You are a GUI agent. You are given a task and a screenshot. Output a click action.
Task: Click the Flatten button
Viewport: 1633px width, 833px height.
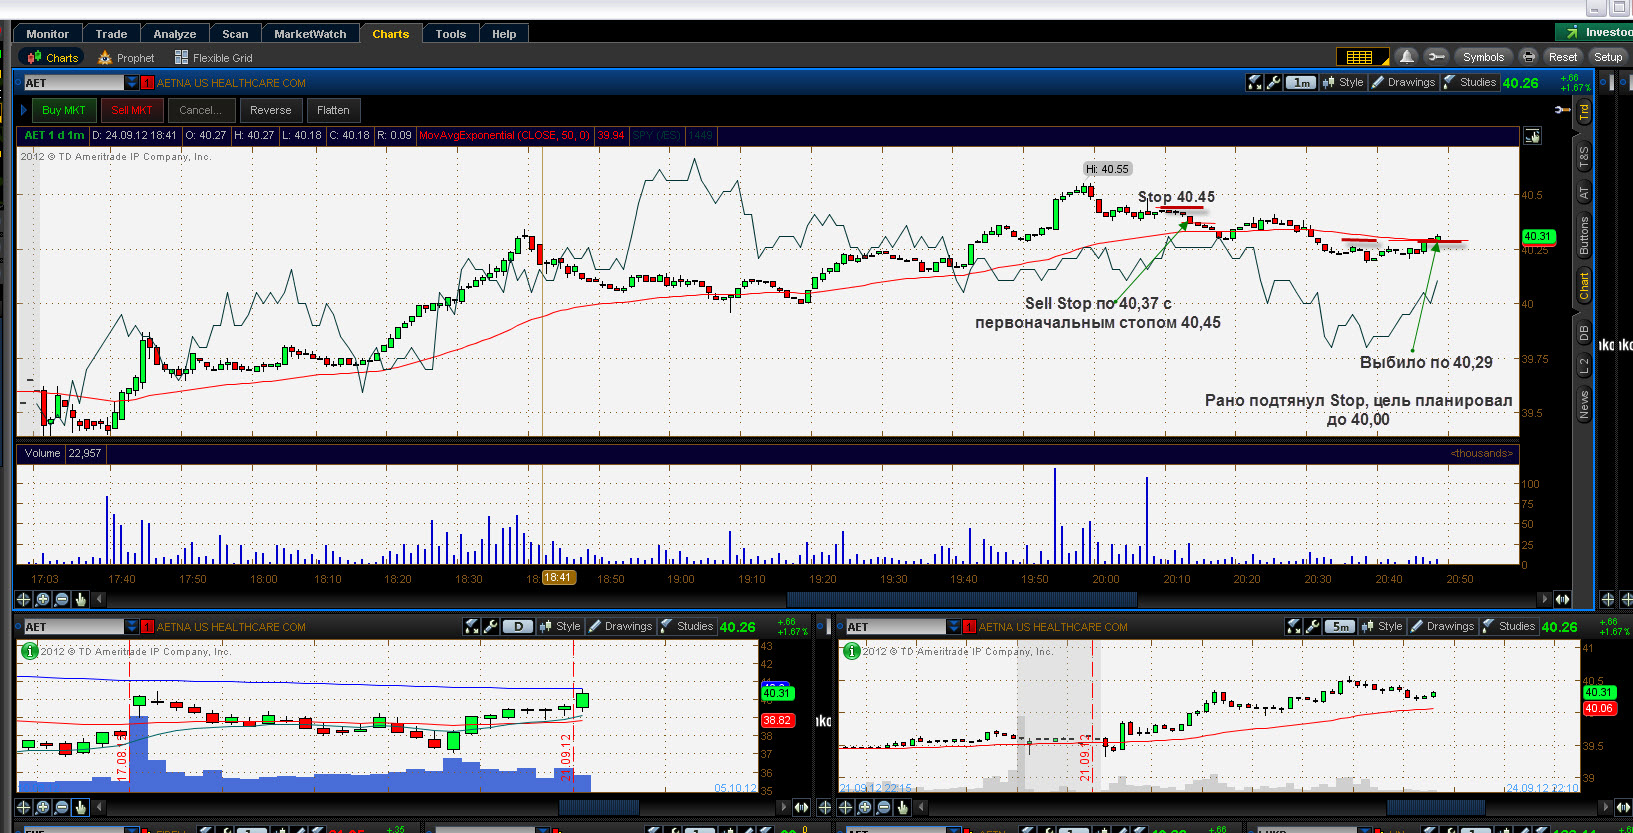333,110
